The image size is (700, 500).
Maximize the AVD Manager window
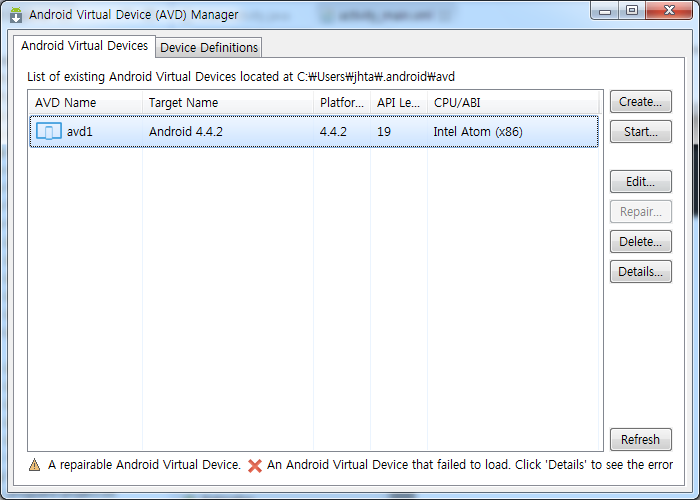(x=632, y=11)
